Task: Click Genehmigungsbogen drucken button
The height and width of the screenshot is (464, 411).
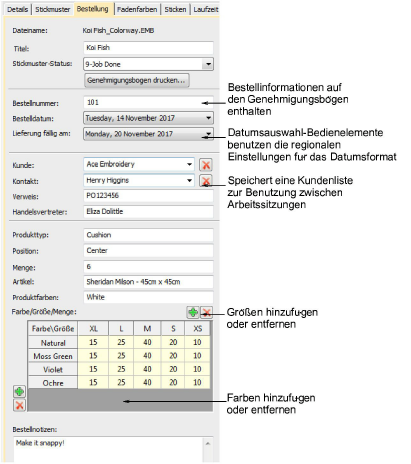Action: (x=137, y=80)
